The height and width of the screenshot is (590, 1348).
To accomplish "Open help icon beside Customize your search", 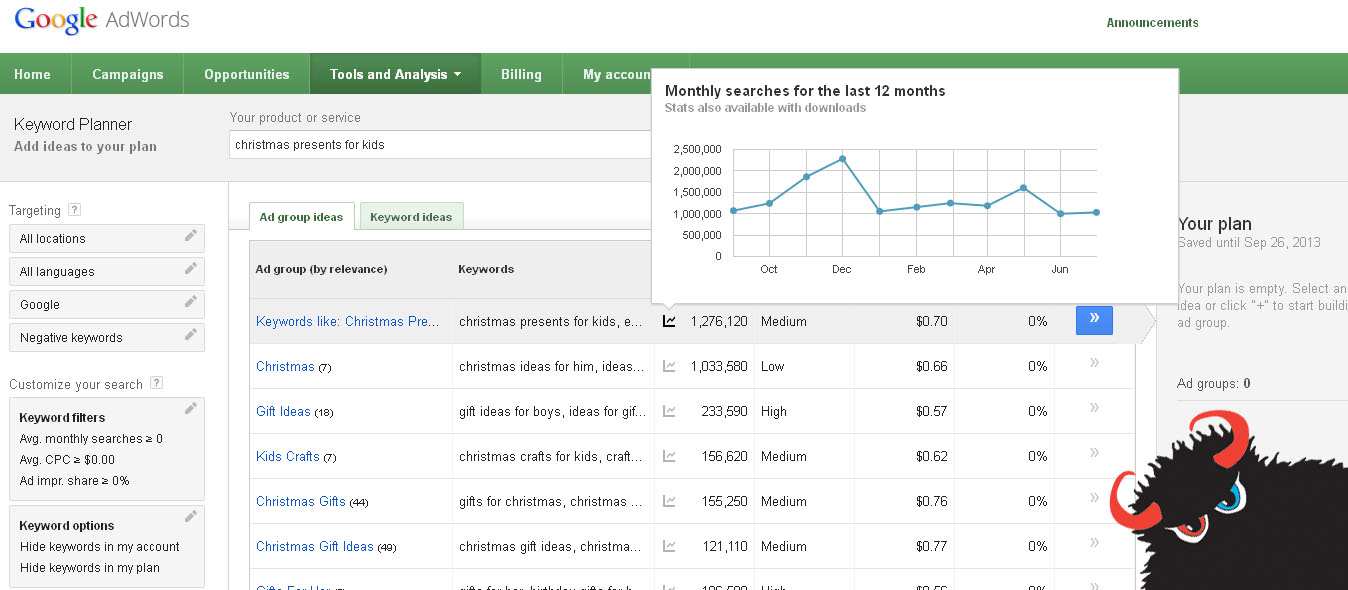I will point(156,383).
